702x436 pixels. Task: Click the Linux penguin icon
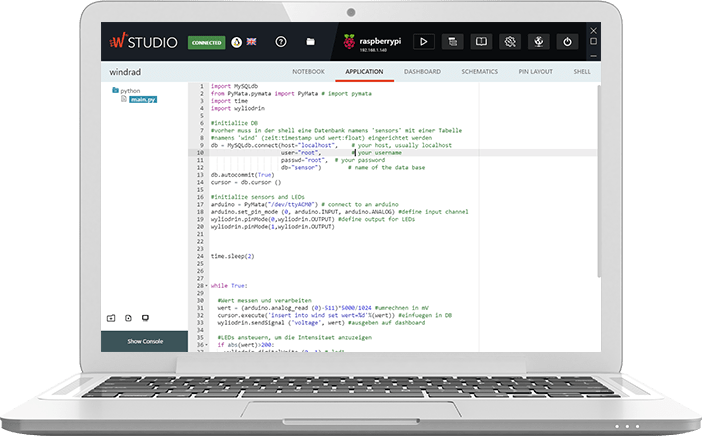pos(236,42)
